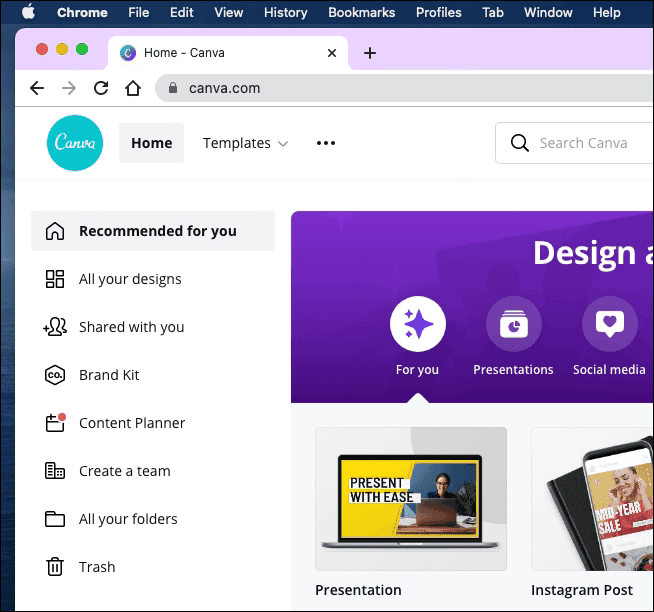
Task: Click the Instagram Post card title
Action: [x=582, y=590]
